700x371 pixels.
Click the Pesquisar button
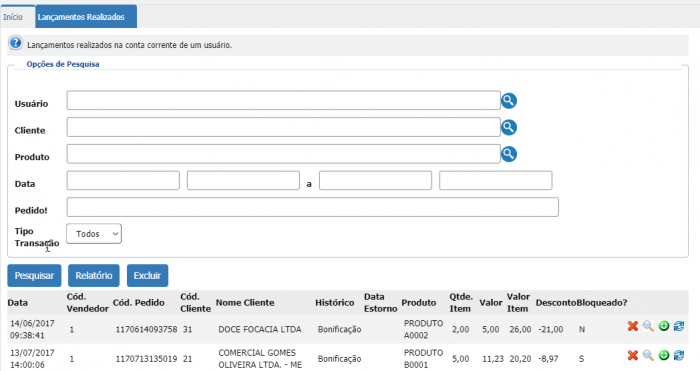coord(34,275)
